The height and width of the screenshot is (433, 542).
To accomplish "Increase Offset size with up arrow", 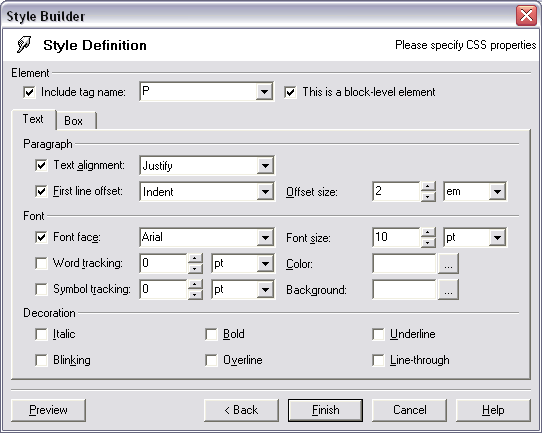I will coord(428,187).
